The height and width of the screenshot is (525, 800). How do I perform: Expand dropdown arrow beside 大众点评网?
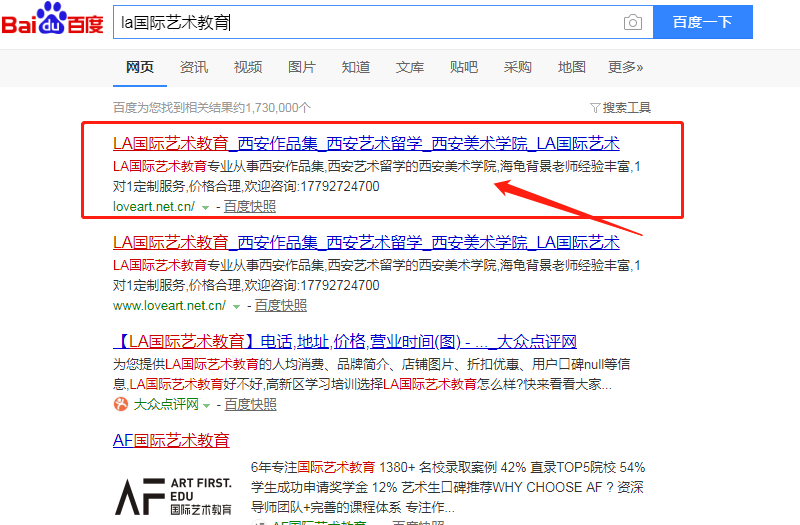click(x=207, y=405)
